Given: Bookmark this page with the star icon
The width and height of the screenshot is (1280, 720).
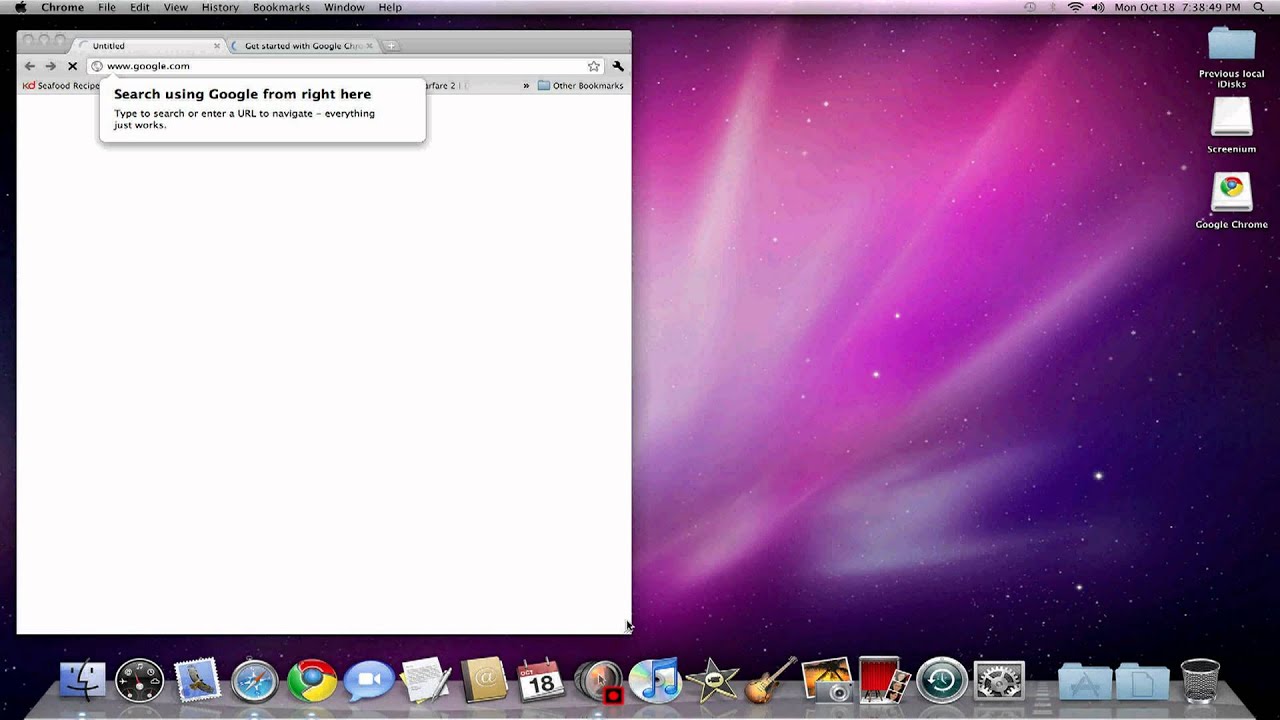Looking at the screenshot, I should click(x=594, y=66).
